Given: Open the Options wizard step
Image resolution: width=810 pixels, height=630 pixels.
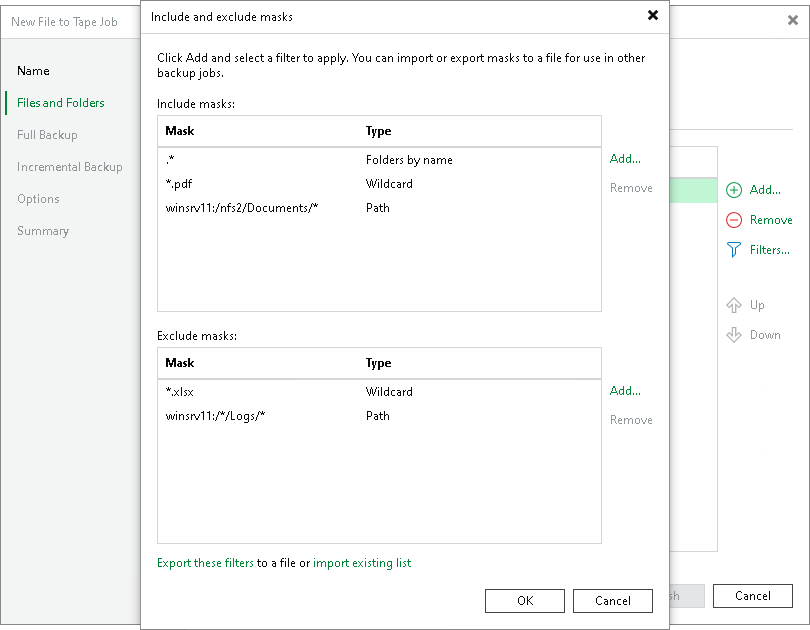Looking at the screenshot, I should (x=38, y=199).
